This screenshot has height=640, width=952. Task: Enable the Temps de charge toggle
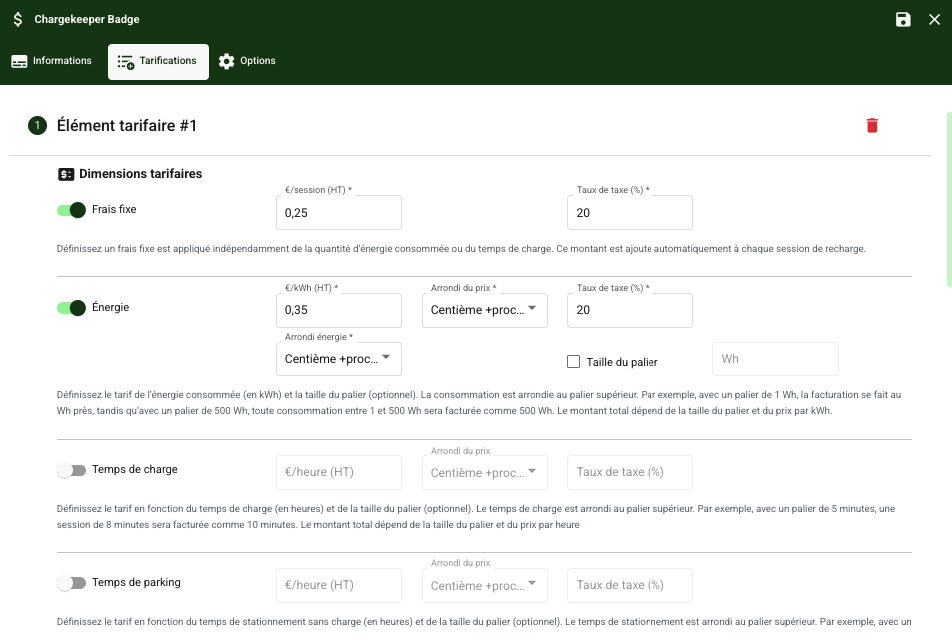pyautogui.click(x=72, y=470)
